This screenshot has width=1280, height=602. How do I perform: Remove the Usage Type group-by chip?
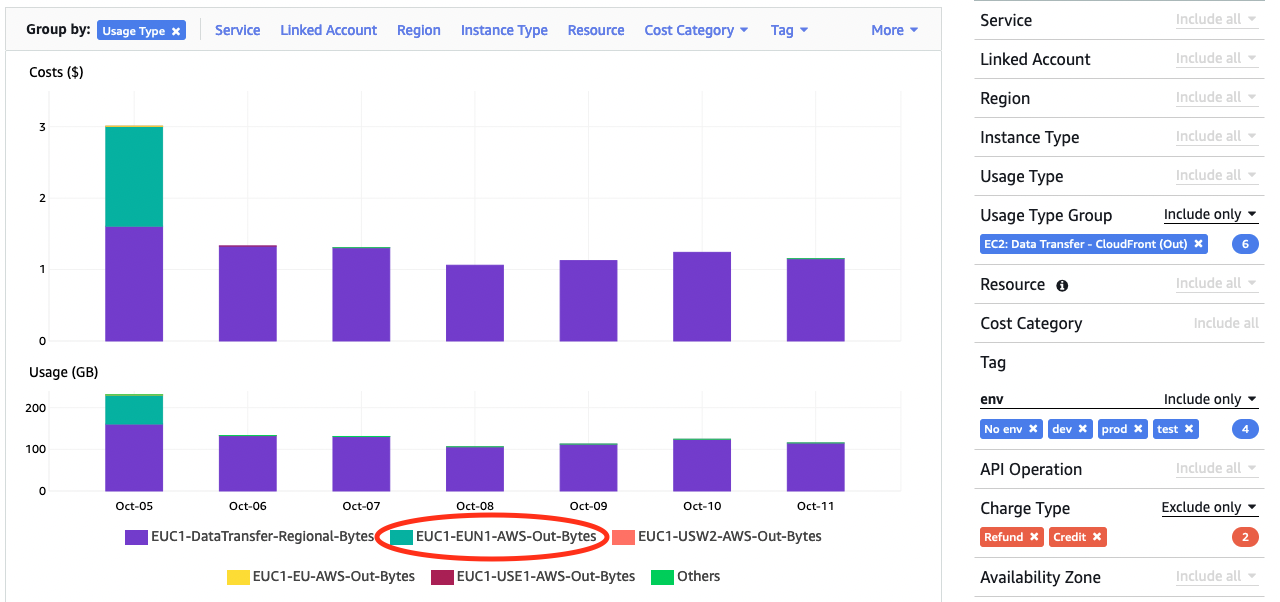click(176, 31)
